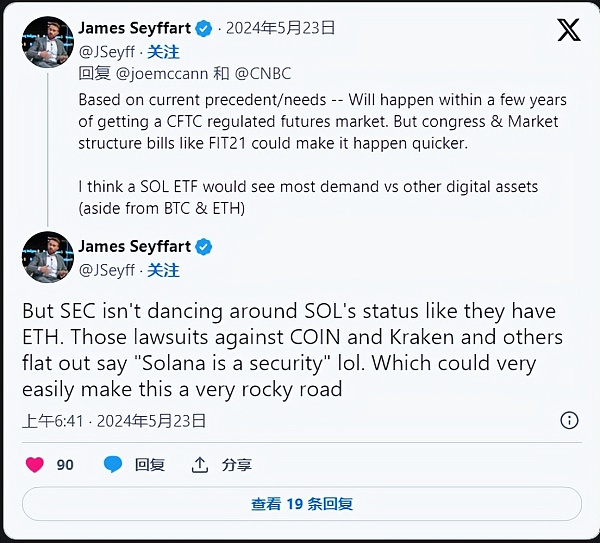The height and width of the screenshot is (543, 600).
Task: Click the top James Seyffart display name
Action: (135, 28)
